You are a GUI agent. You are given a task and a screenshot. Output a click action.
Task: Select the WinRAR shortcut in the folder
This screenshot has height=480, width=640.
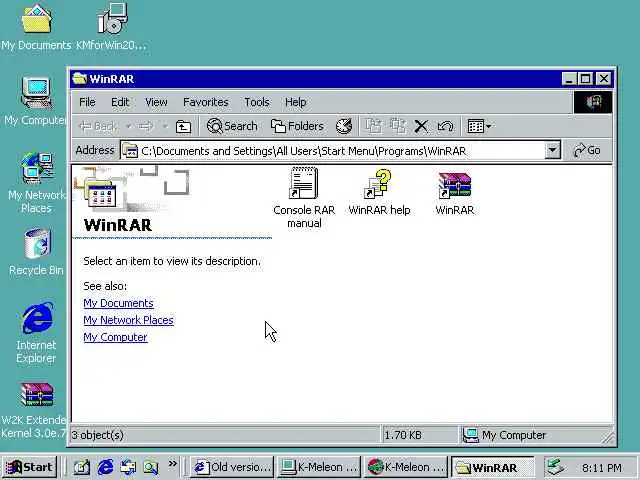click(454, 193)
